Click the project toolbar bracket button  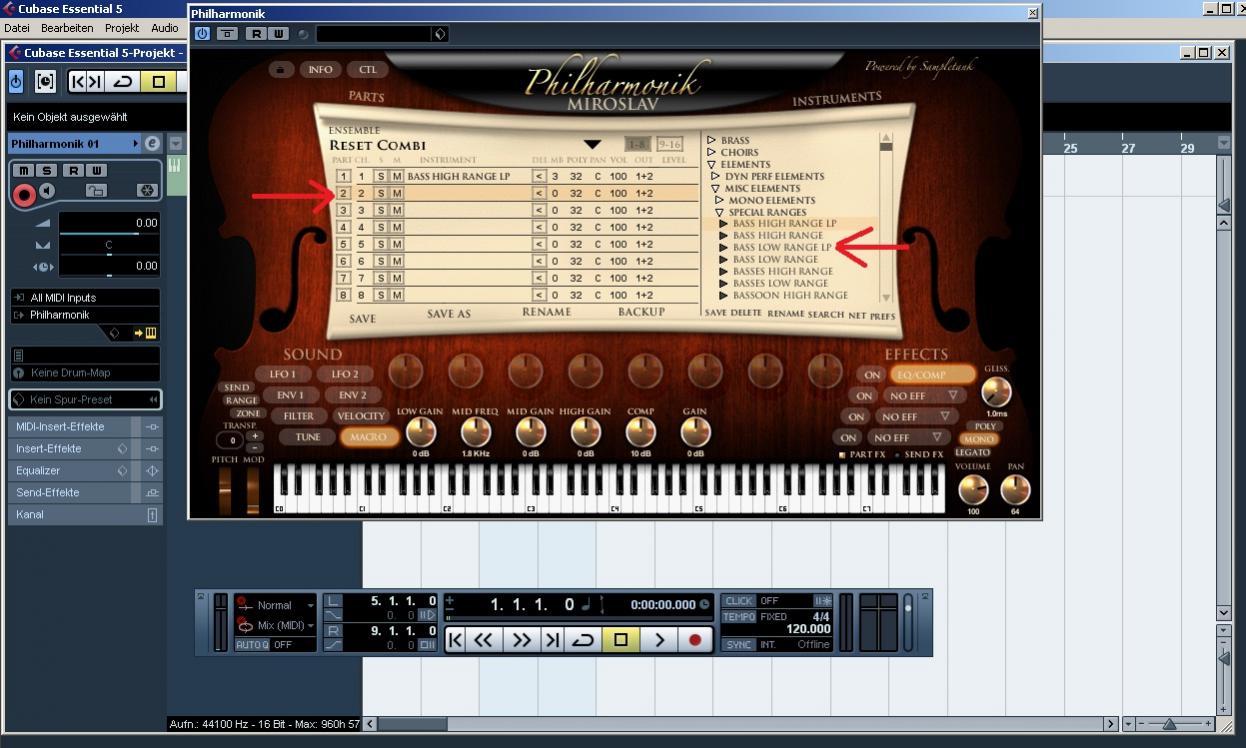click(x=45, y=82)
